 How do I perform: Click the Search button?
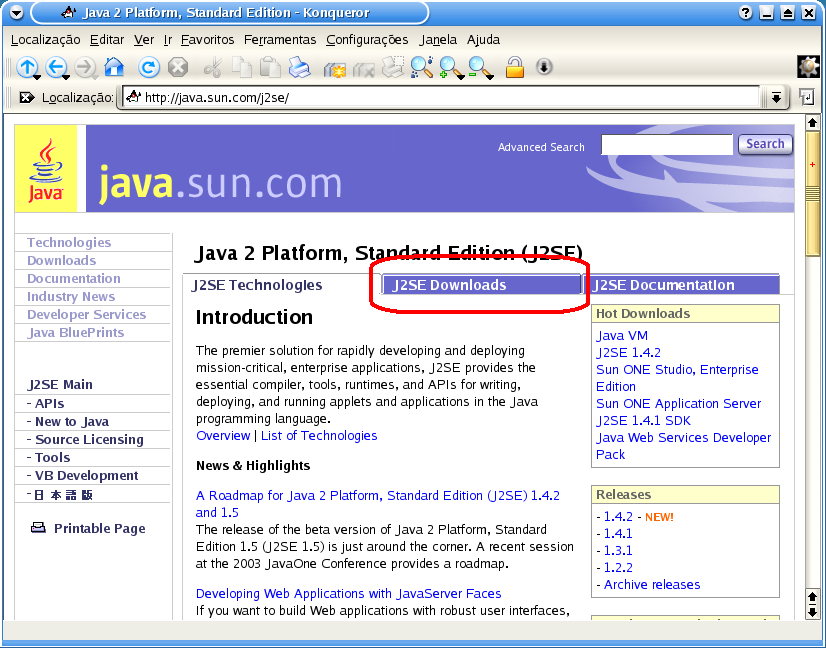tap(765, 144)
